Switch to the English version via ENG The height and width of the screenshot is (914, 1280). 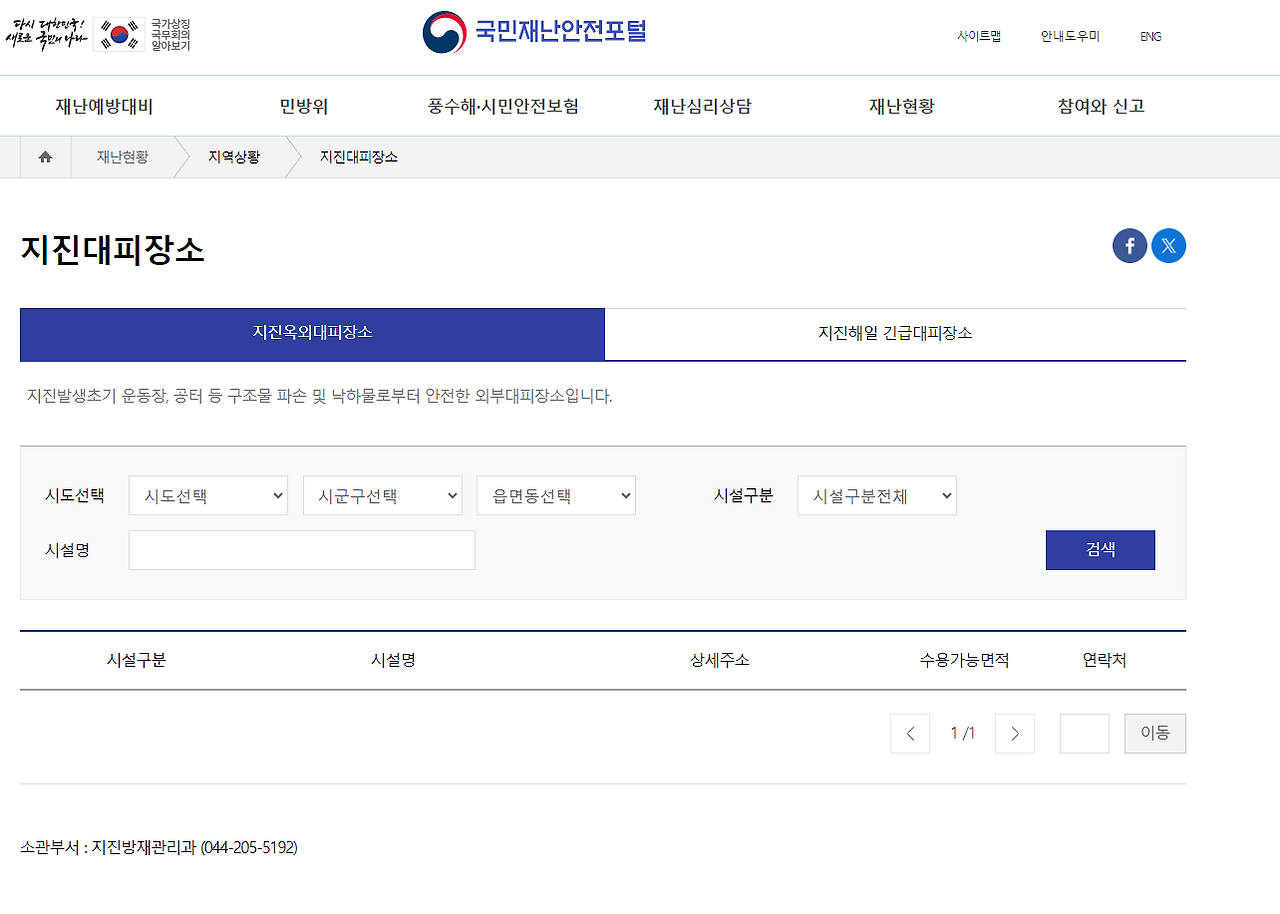click(1150, 36)
